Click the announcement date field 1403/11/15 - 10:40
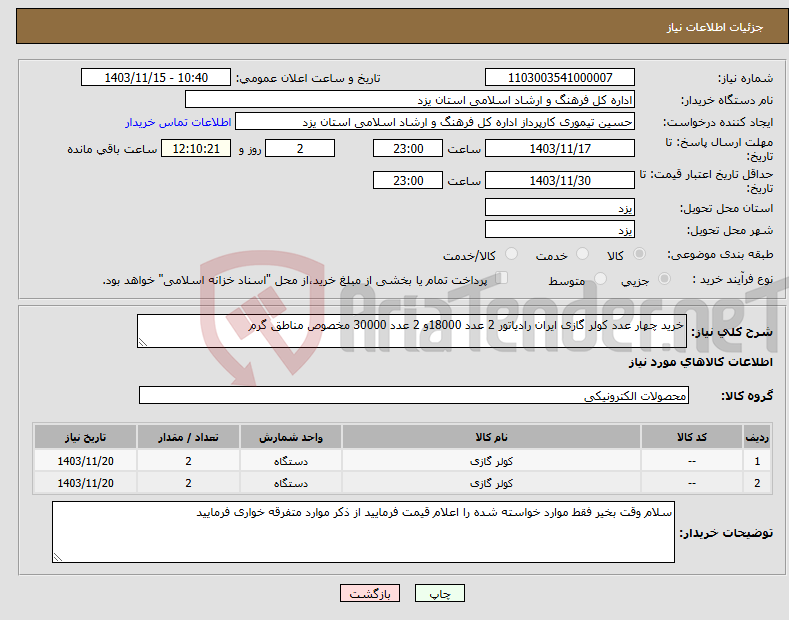Image resolution: width=789 pixels, height=620 pixels. 156,78
